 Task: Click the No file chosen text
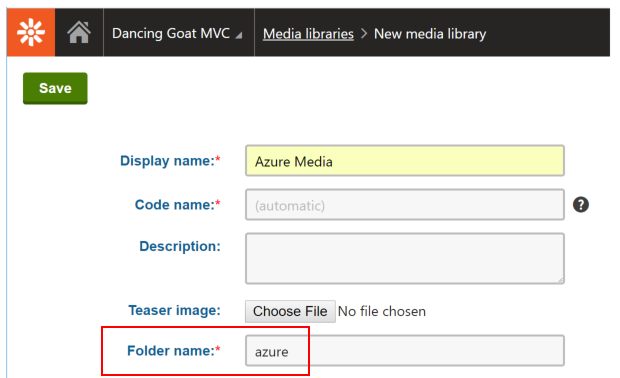click(382, 312)
